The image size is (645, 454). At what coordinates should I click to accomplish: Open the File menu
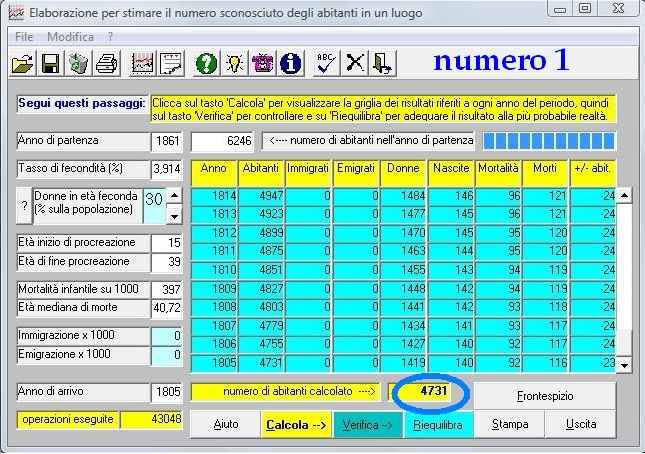coord(24,37)
